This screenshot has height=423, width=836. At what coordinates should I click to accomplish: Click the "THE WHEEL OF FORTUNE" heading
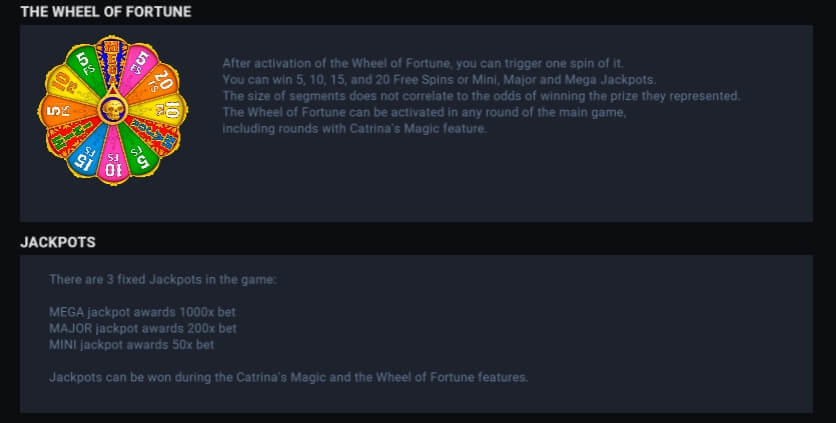click(x=106, y=12)
